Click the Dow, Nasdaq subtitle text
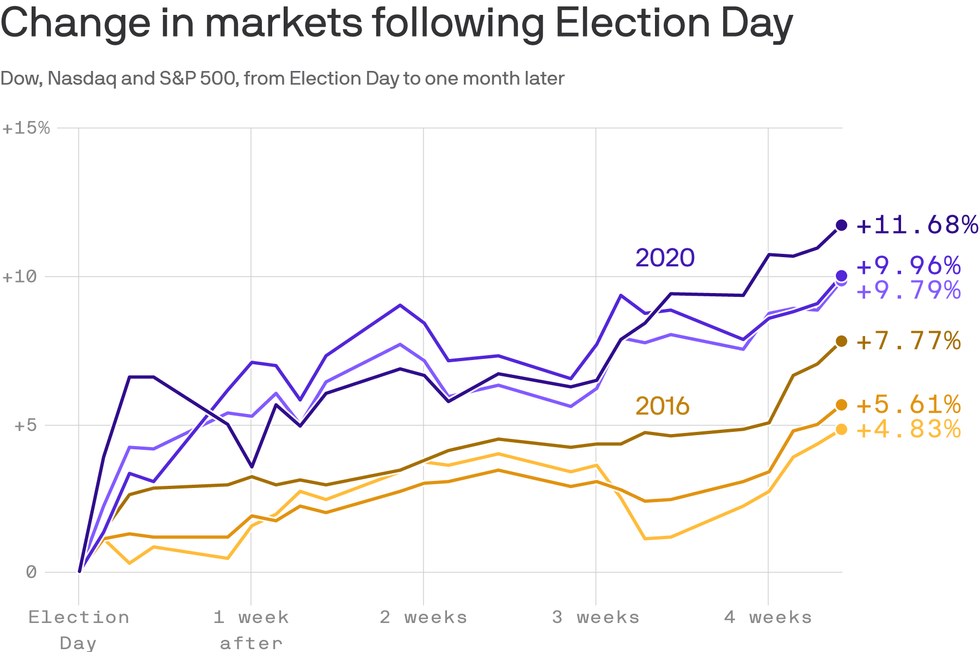 [282, 79]
